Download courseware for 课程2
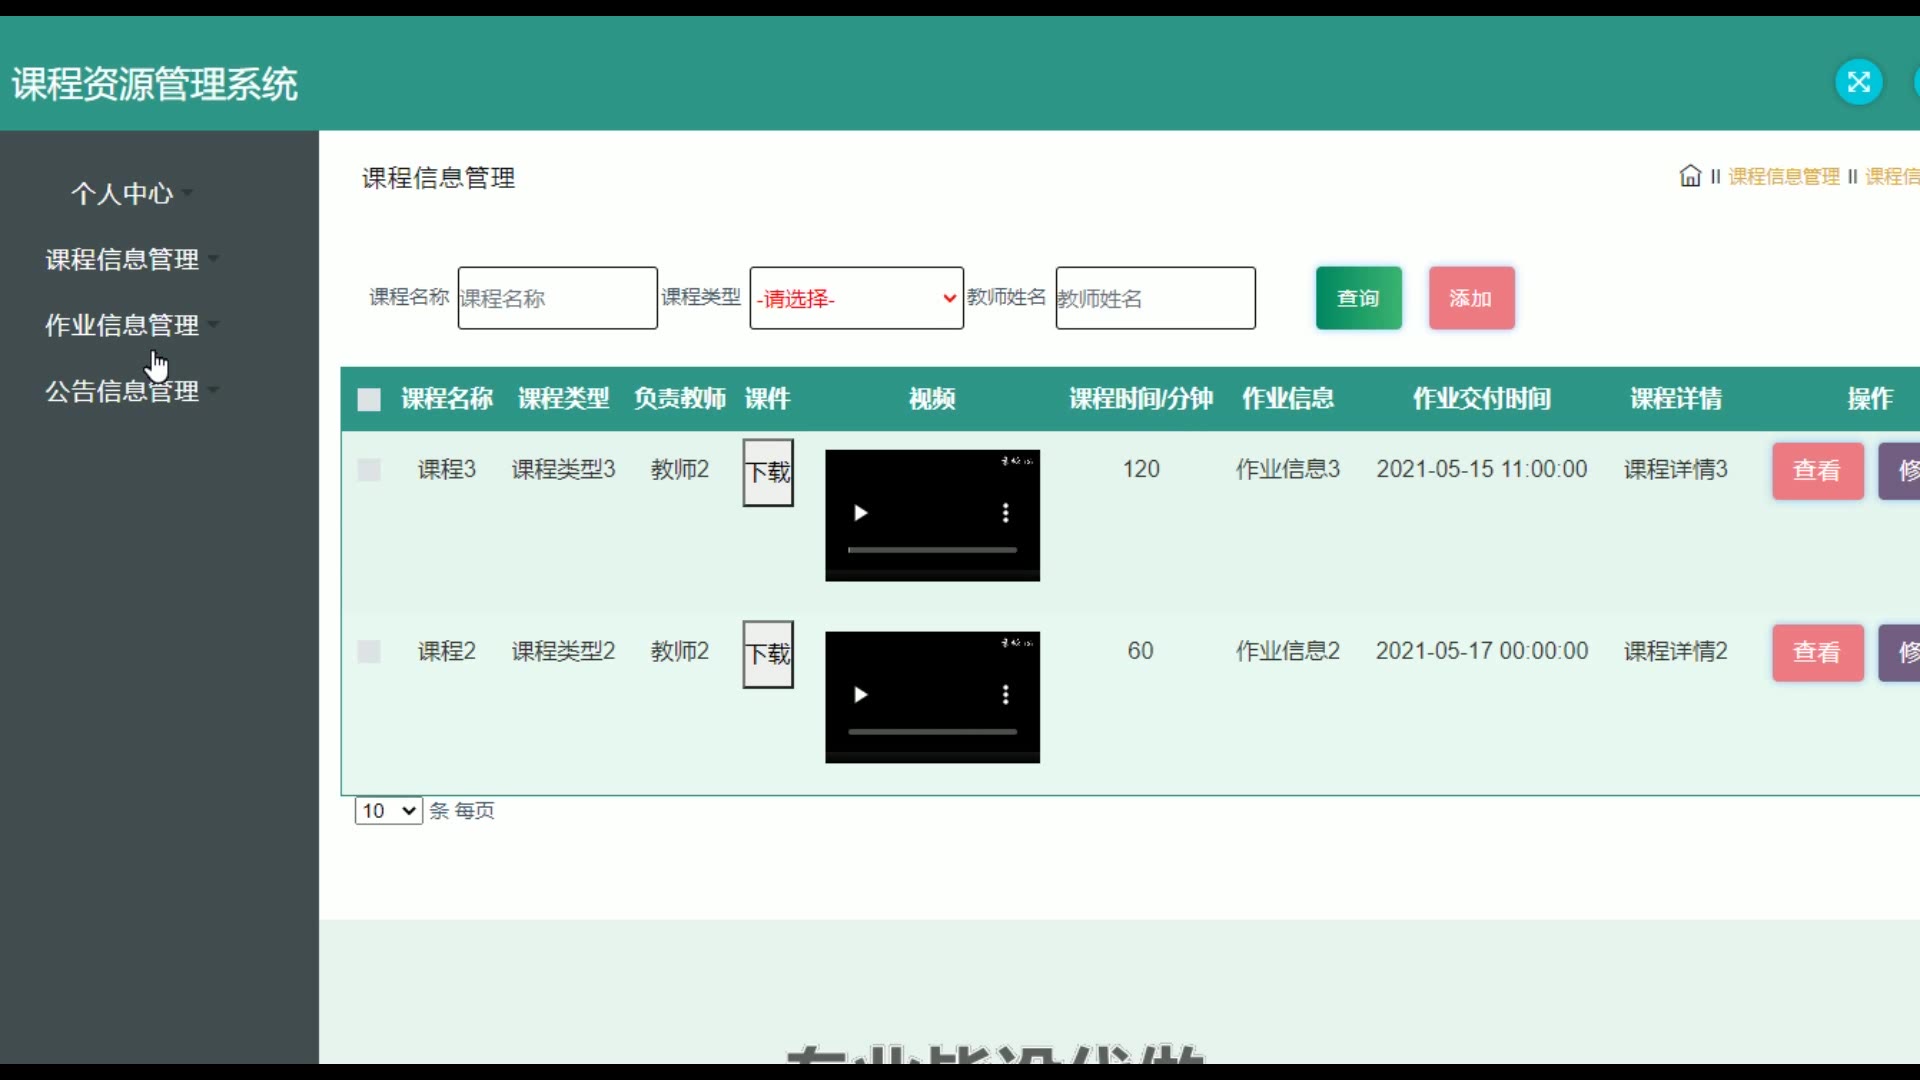1920x1080 pixels. [x=768, y=654]
